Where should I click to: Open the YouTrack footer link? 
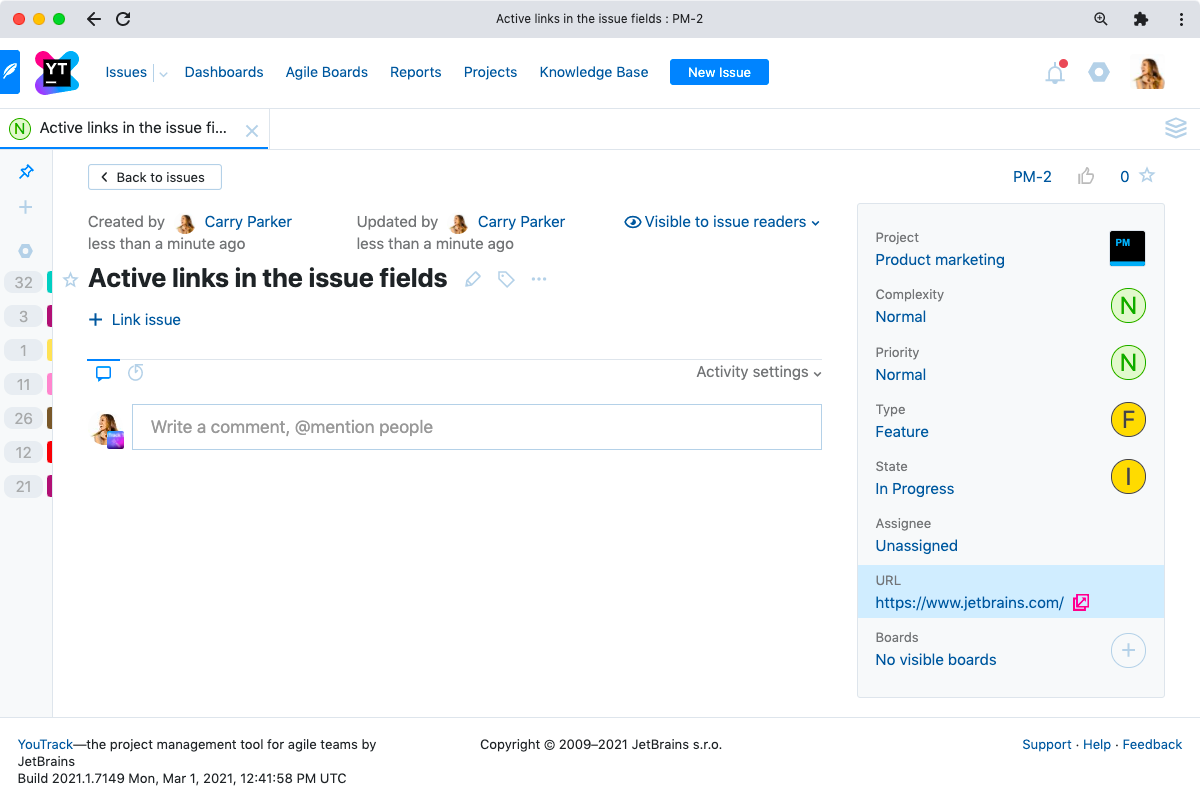(46, 744)
